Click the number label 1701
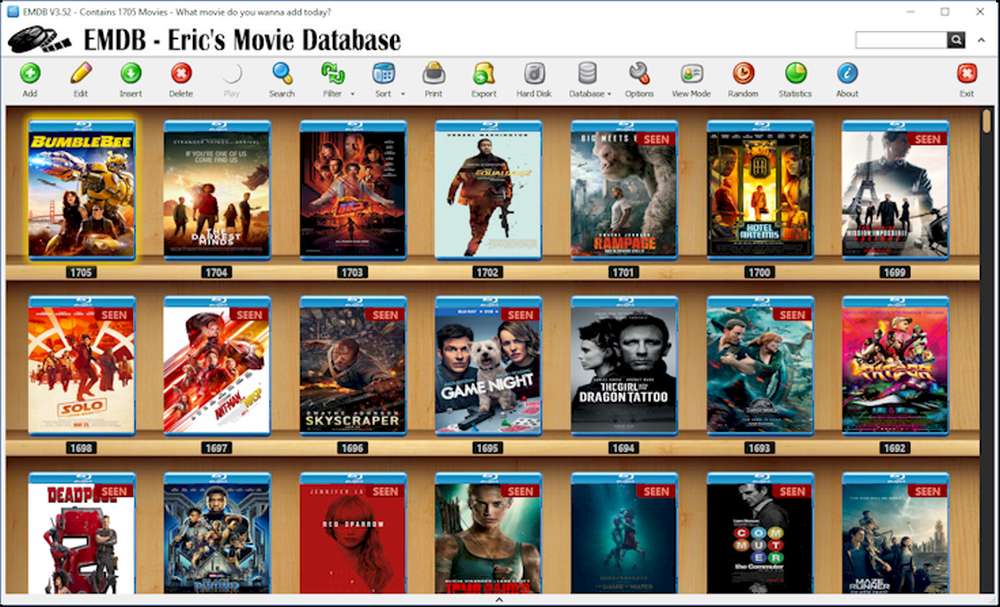This screenshot has width=1000, height=607. click(623, 272)
